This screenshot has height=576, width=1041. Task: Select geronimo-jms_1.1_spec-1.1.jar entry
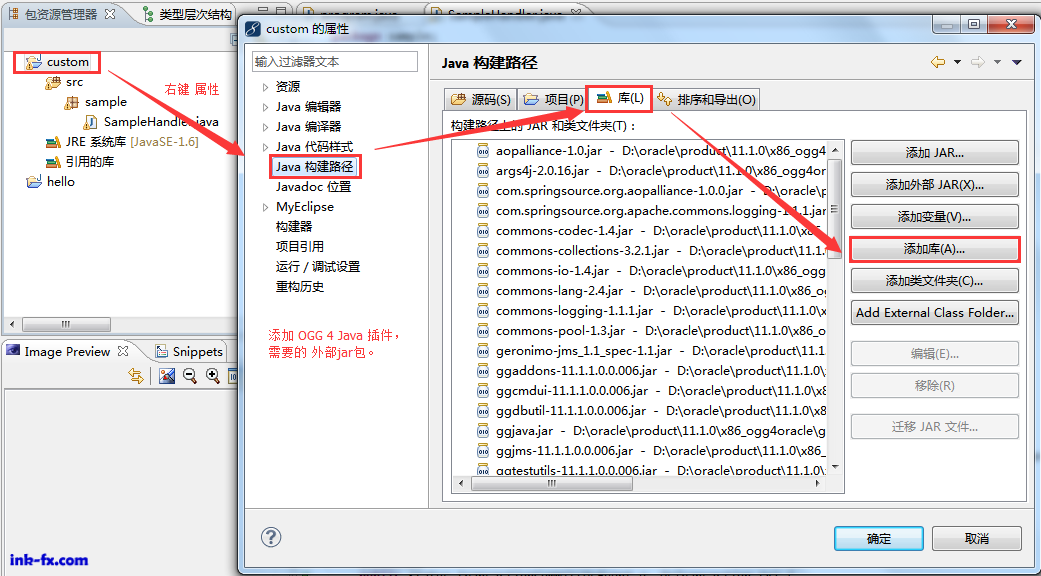(651, 350)
